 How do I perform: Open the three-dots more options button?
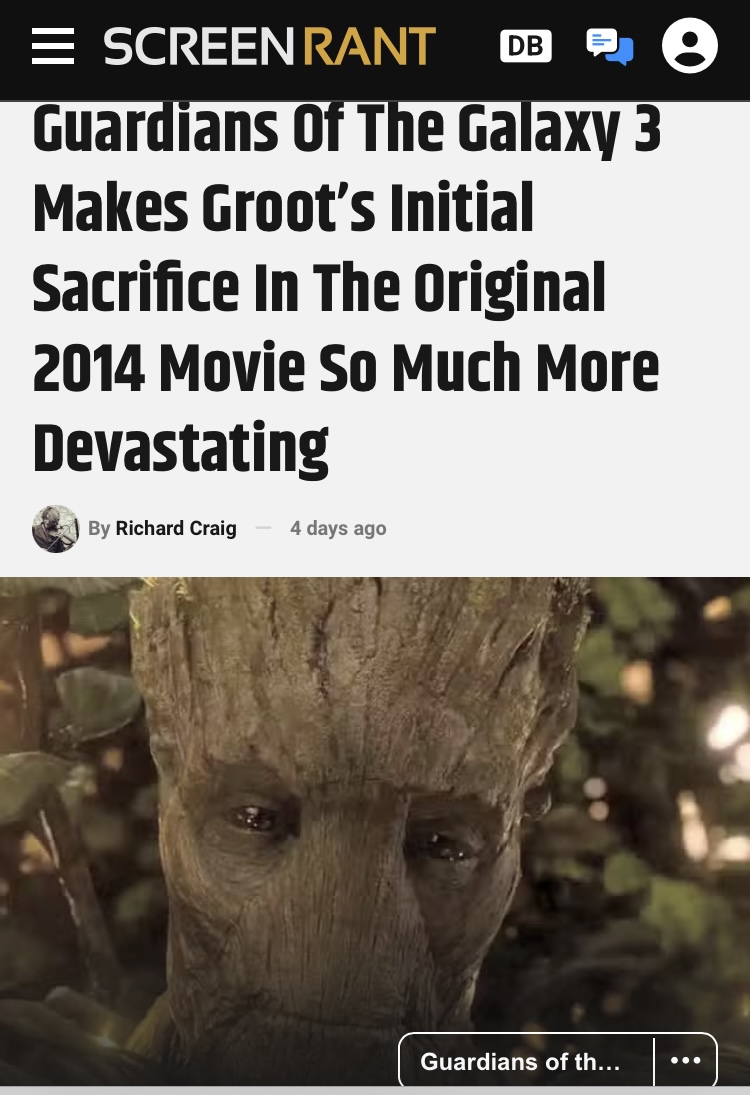(686, 1060)
